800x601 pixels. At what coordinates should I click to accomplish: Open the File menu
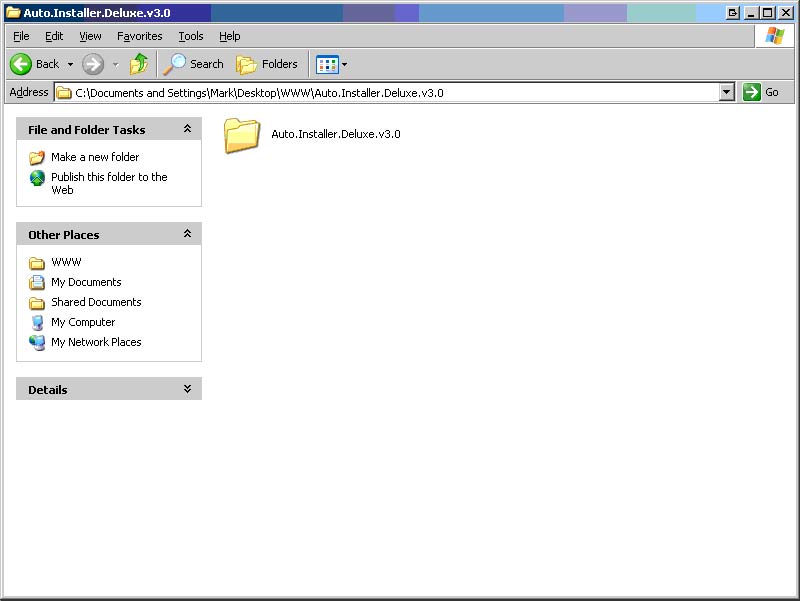tap(21, 36)
